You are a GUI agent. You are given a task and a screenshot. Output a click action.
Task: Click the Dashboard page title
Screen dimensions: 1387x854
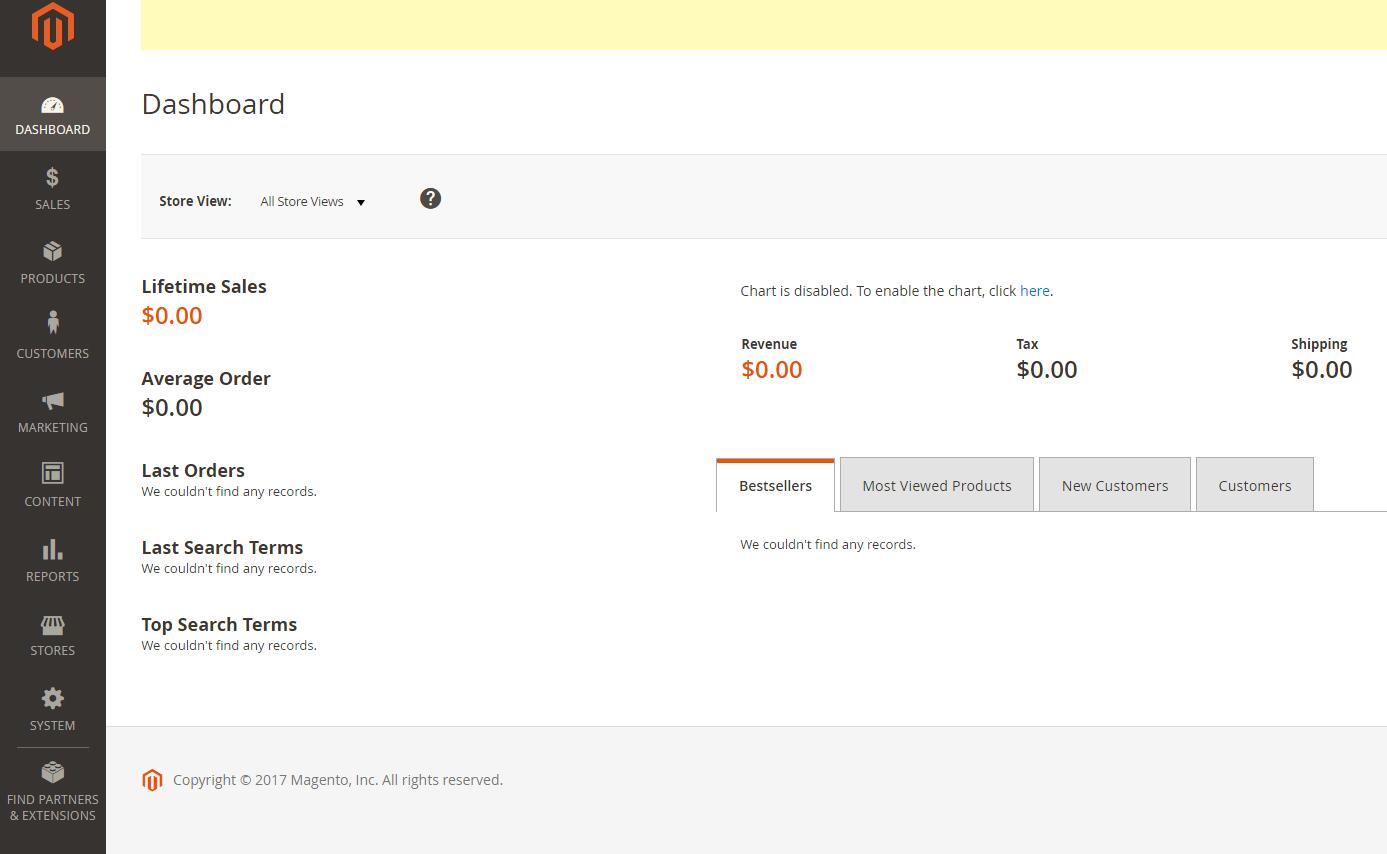tap(213, 104)
